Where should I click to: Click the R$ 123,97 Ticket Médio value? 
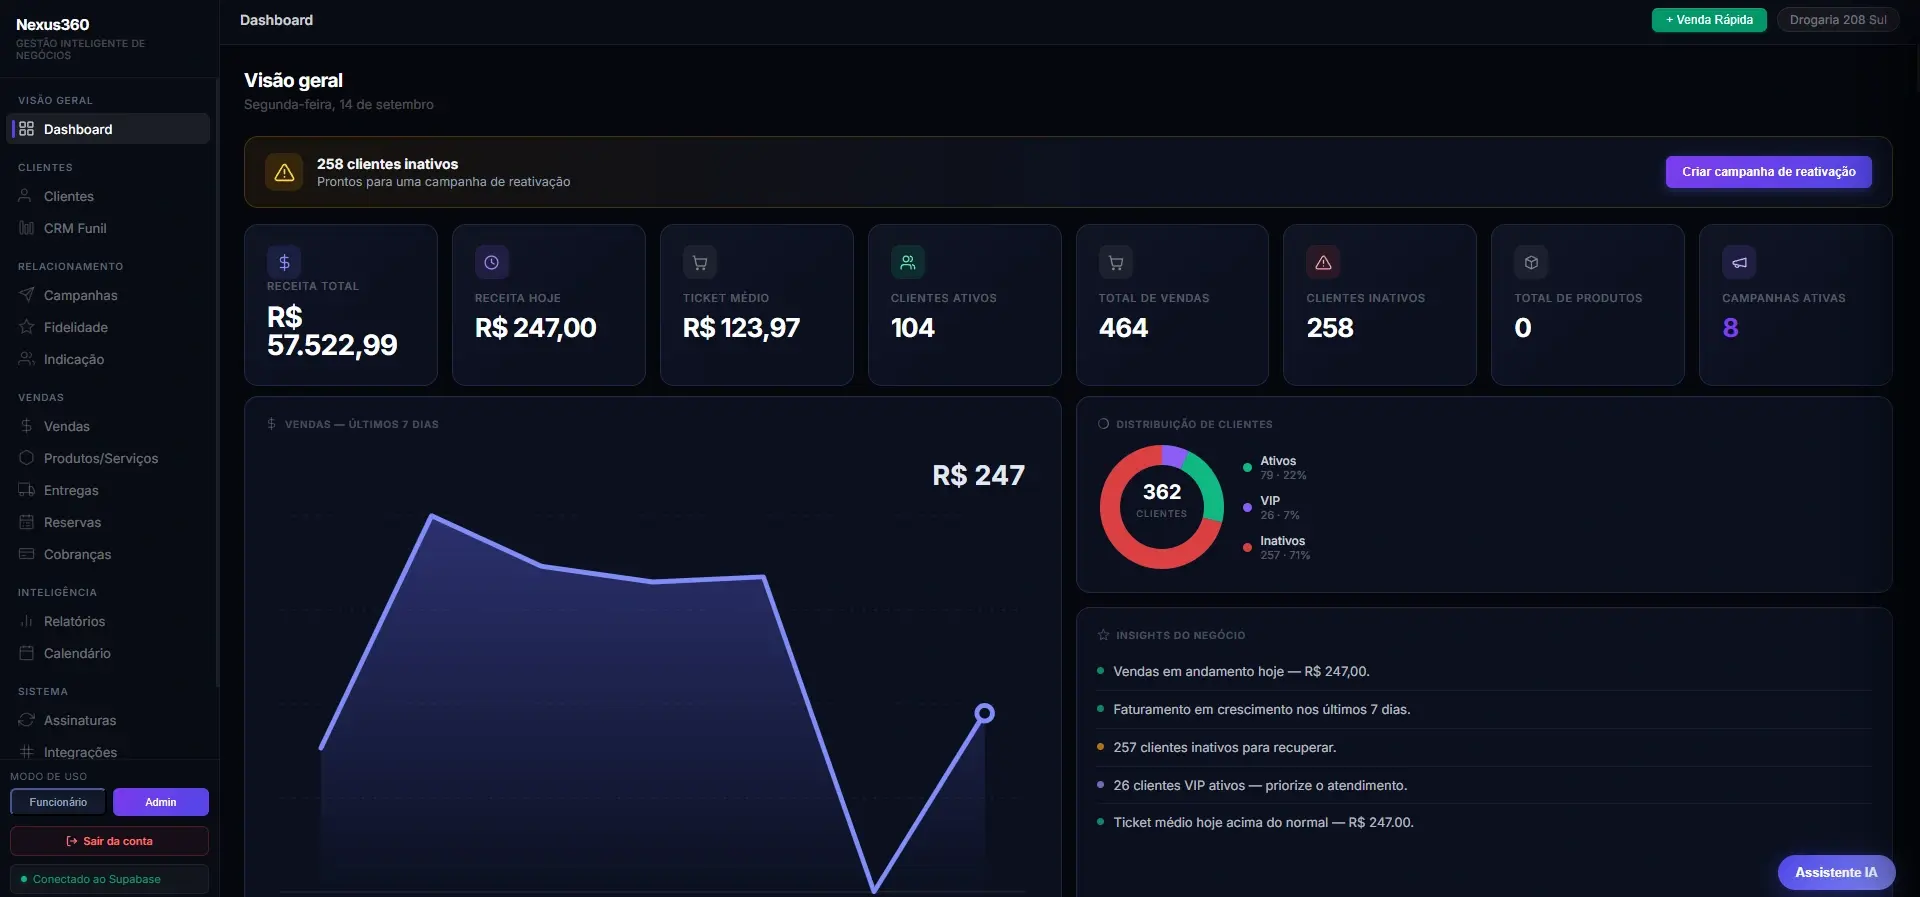pos(741,328)
